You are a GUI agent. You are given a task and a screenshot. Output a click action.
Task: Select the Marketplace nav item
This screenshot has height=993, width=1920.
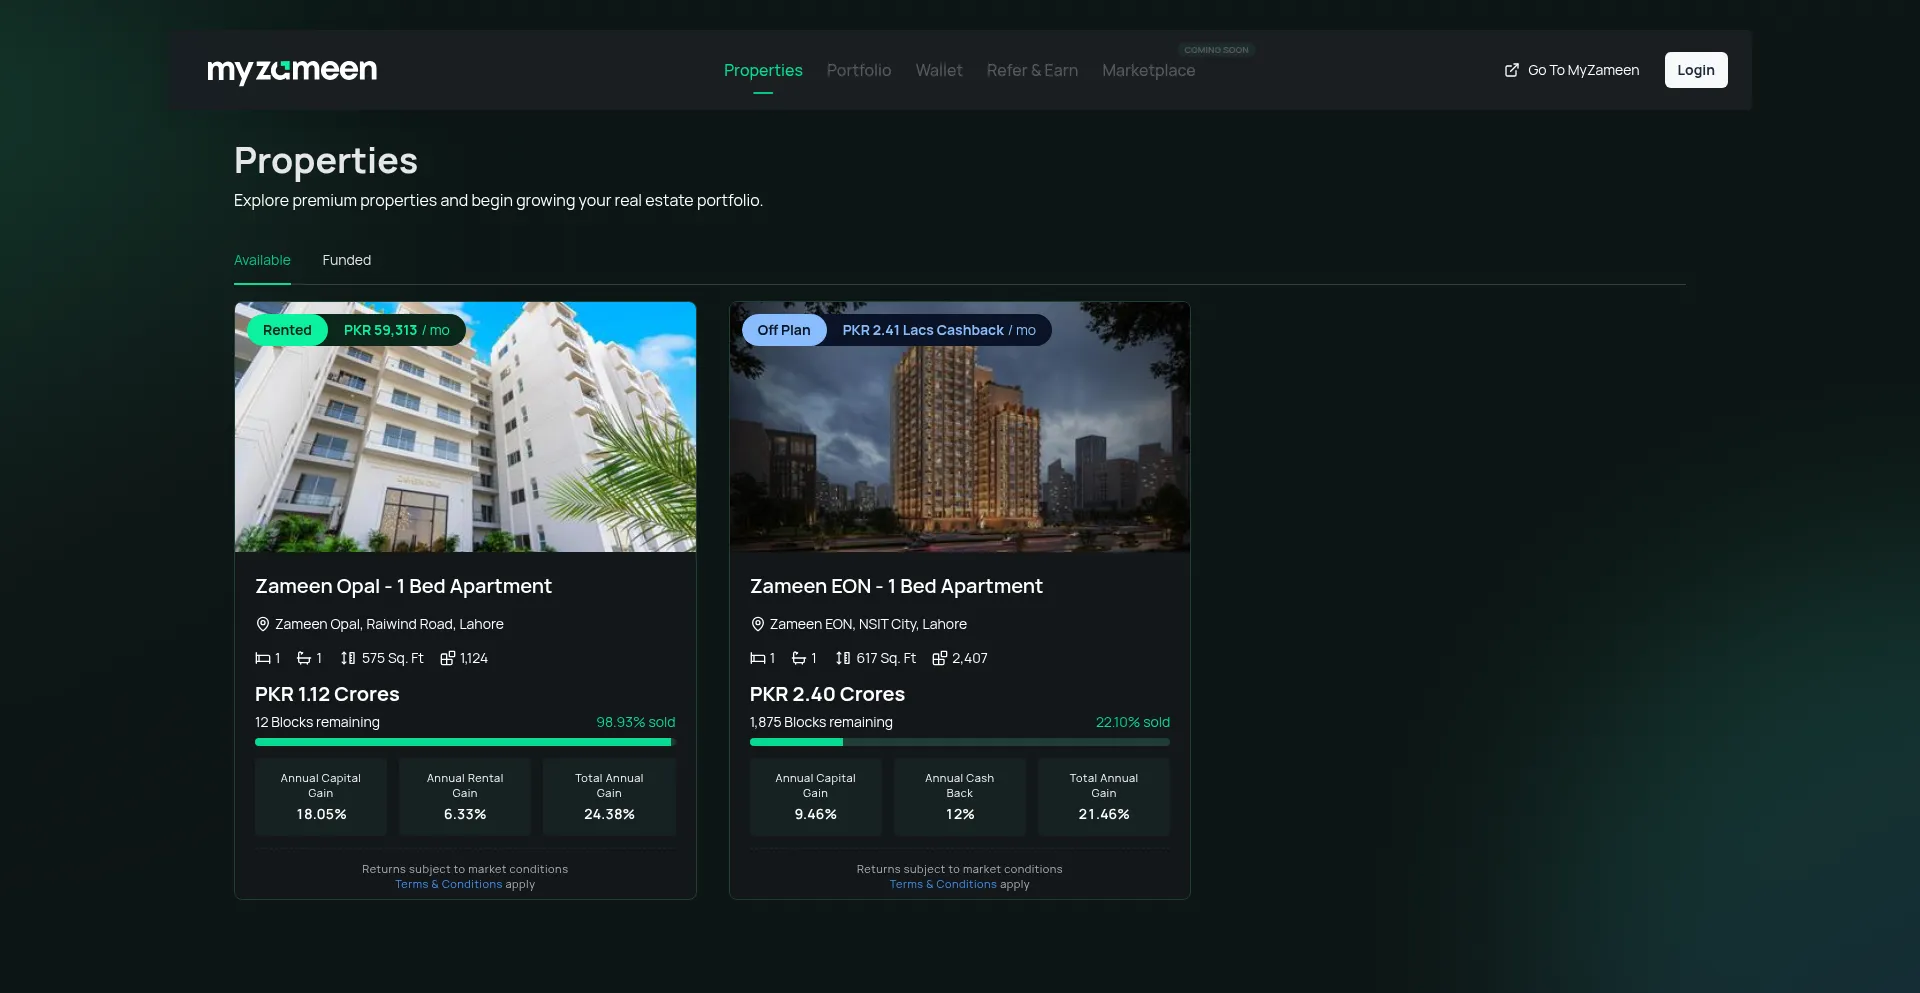click(1148, 70)
